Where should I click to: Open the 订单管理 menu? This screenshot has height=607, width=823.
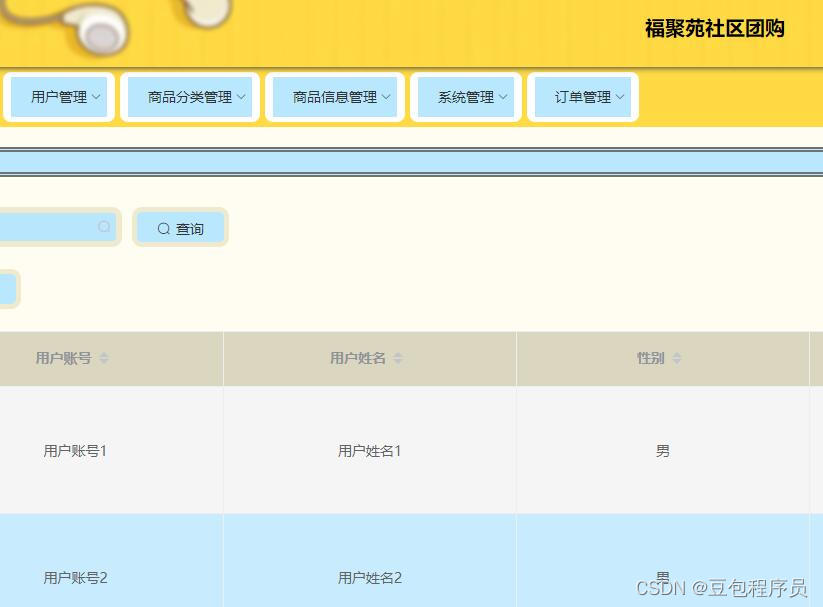pos(583,97)
